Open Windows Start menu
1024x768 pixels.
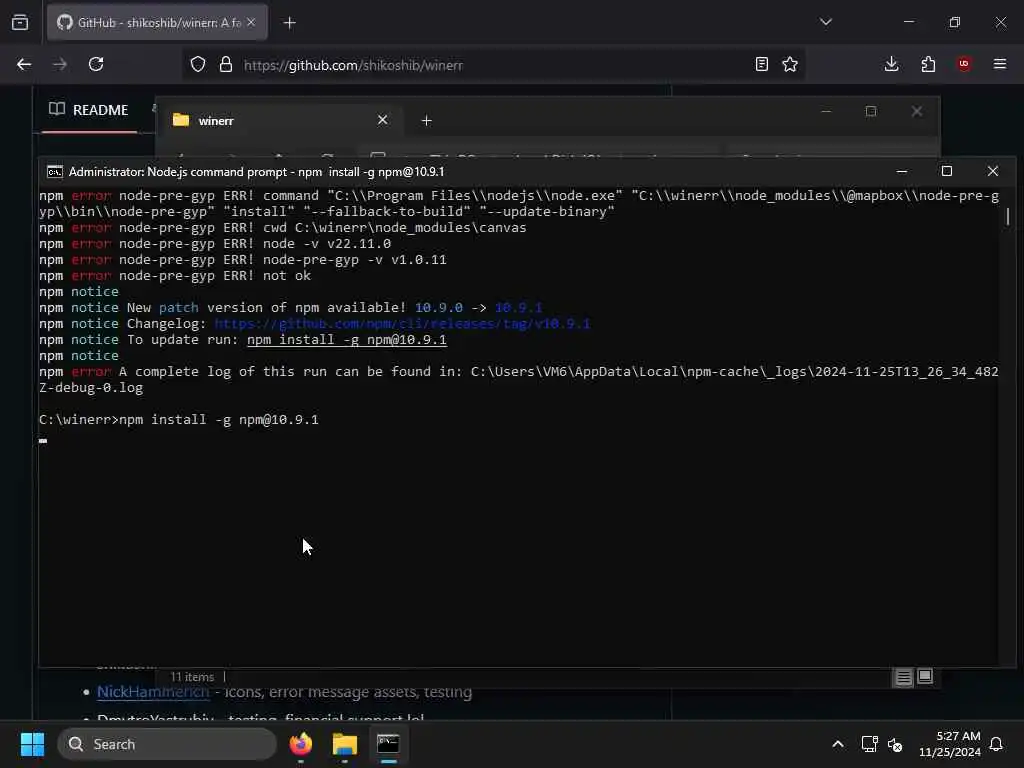coord(32,744)
